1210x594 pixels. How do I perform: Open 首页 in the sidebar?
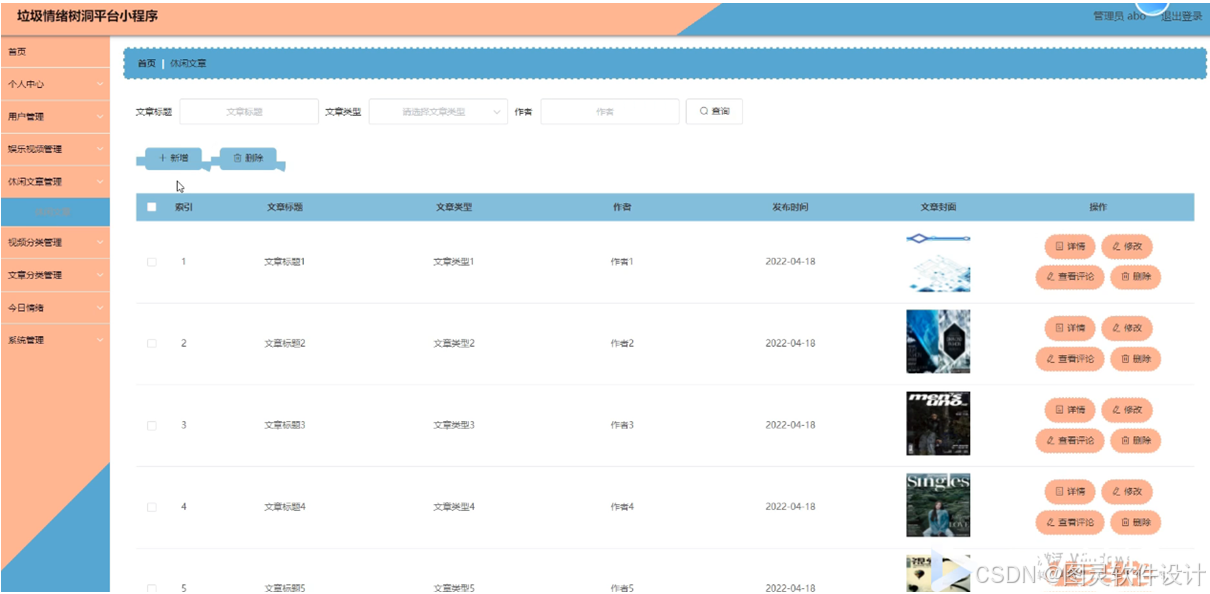55,51
